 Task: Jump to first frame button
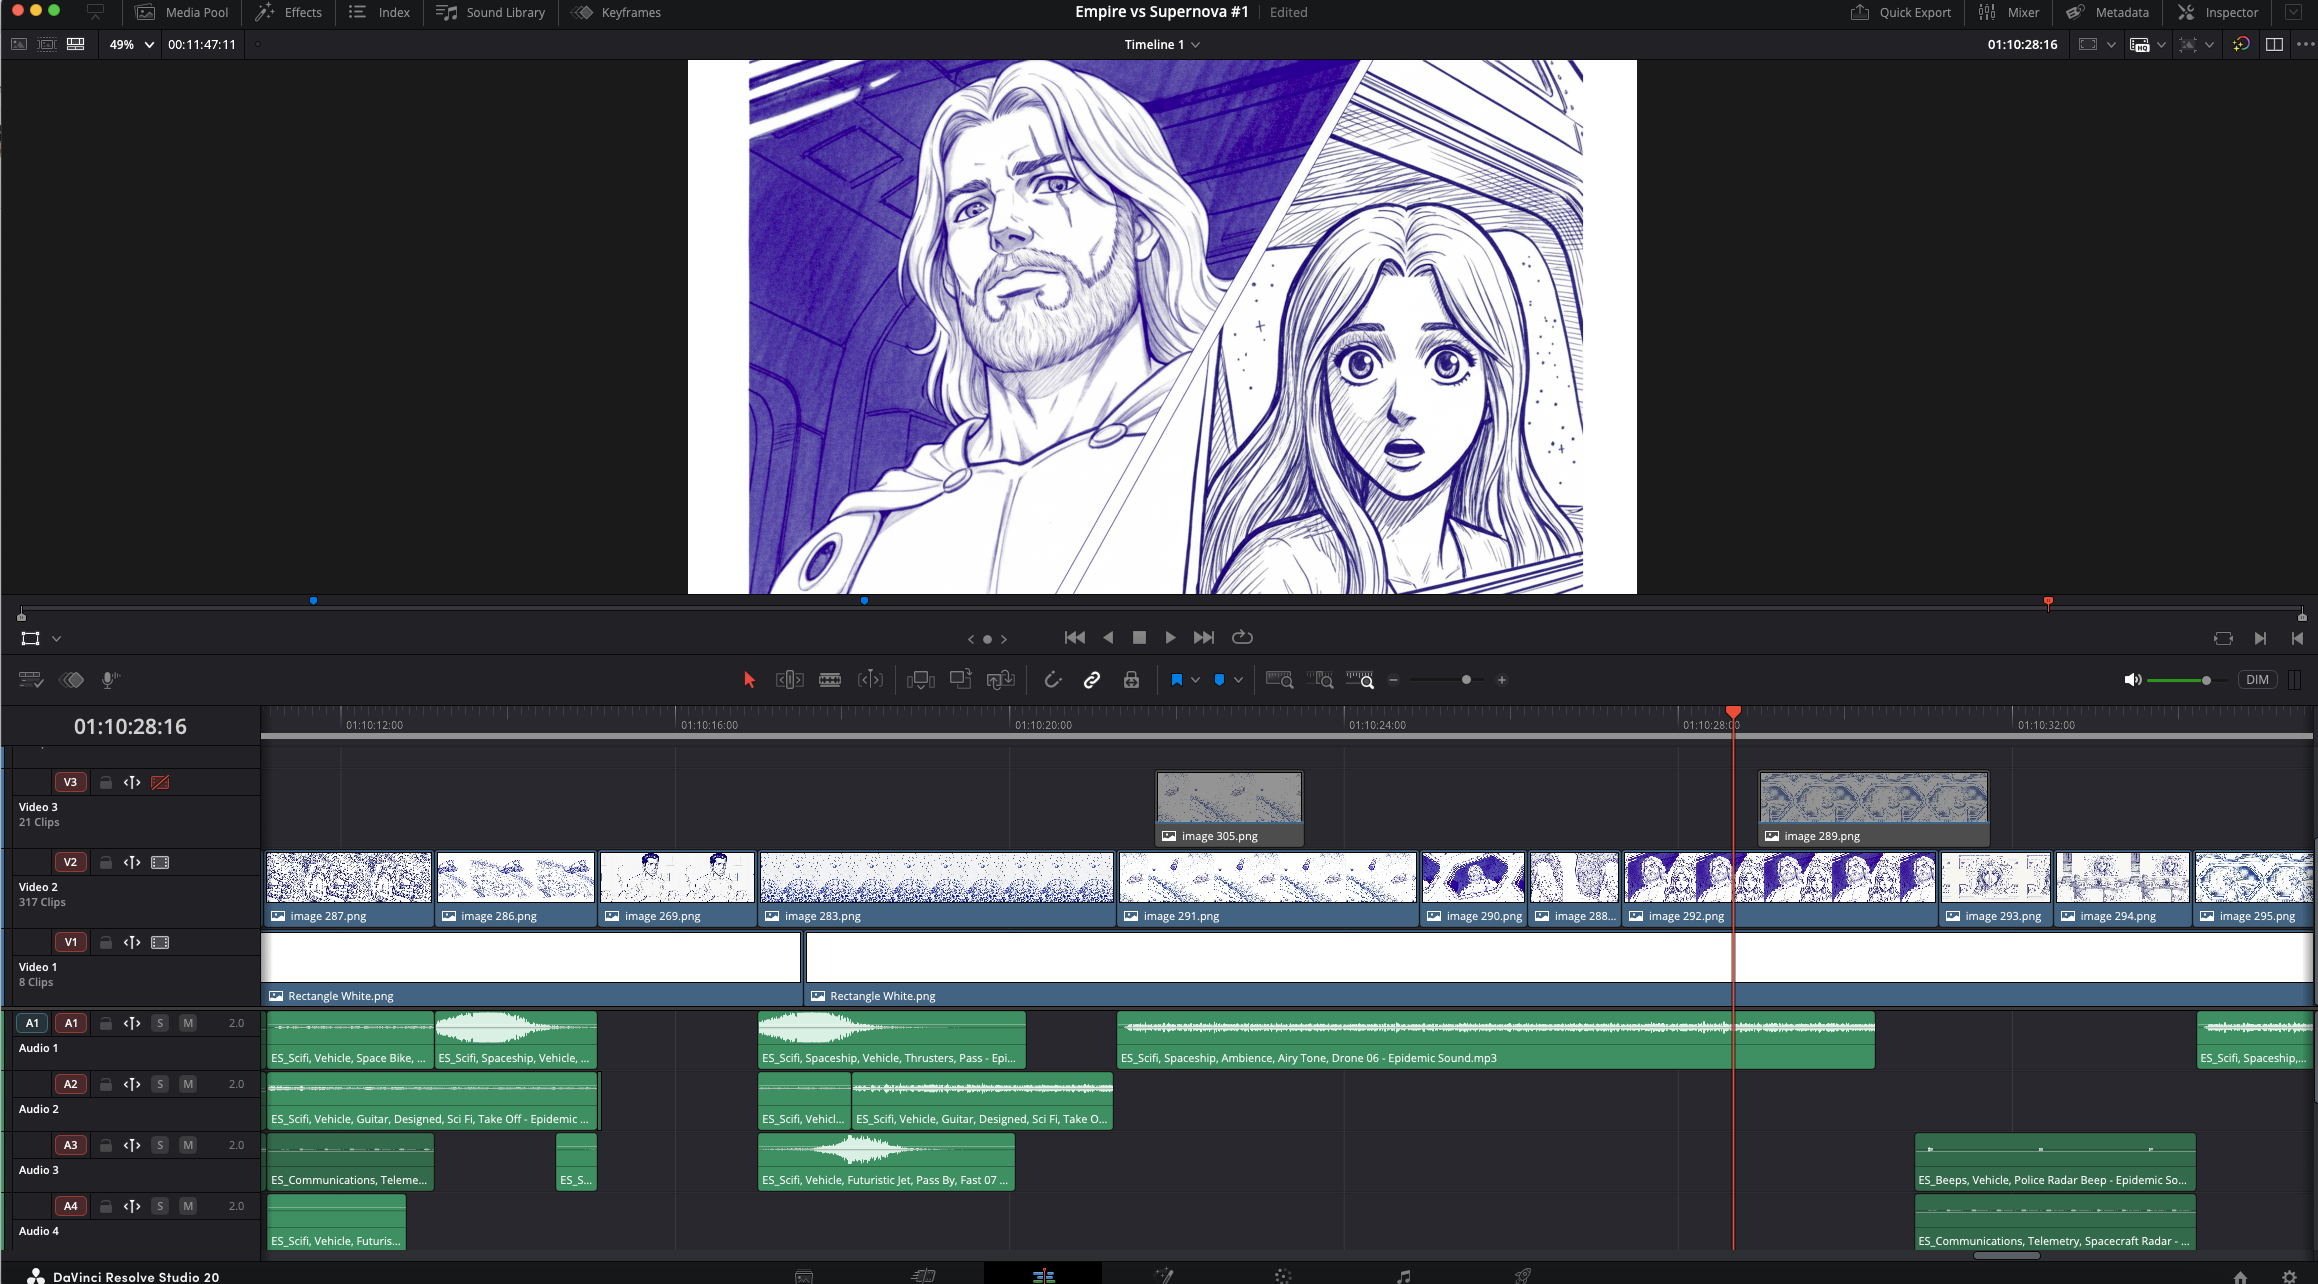pos(1075,637)
